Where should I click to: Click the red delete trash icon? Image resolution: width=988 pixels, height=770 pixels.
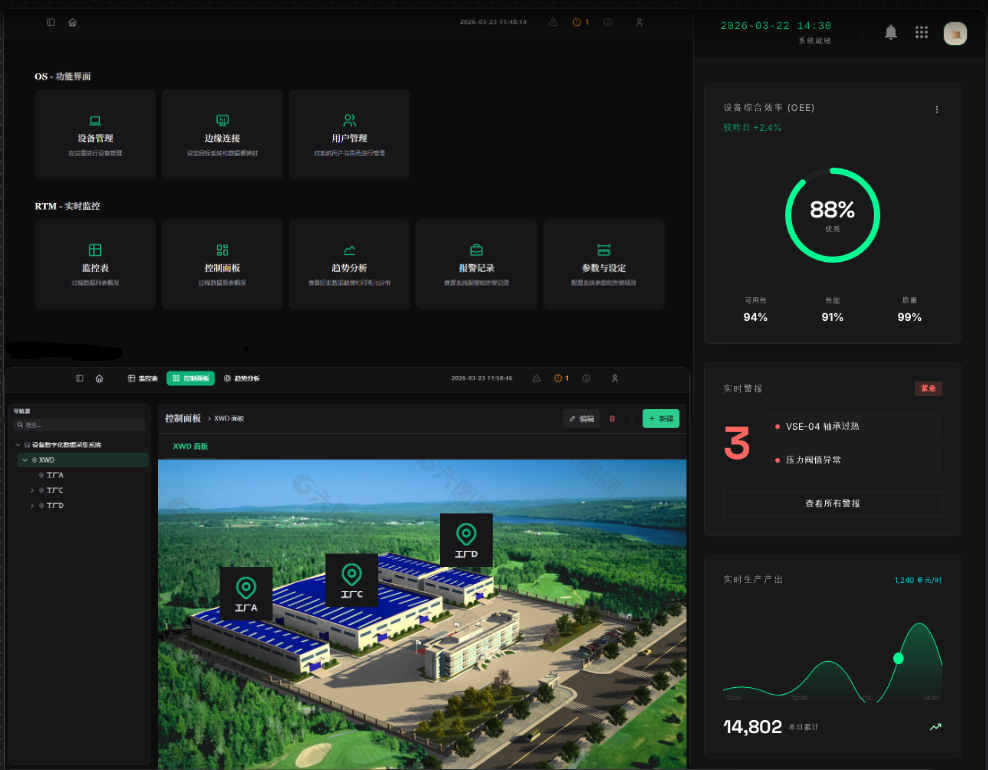tap(612, 419)
